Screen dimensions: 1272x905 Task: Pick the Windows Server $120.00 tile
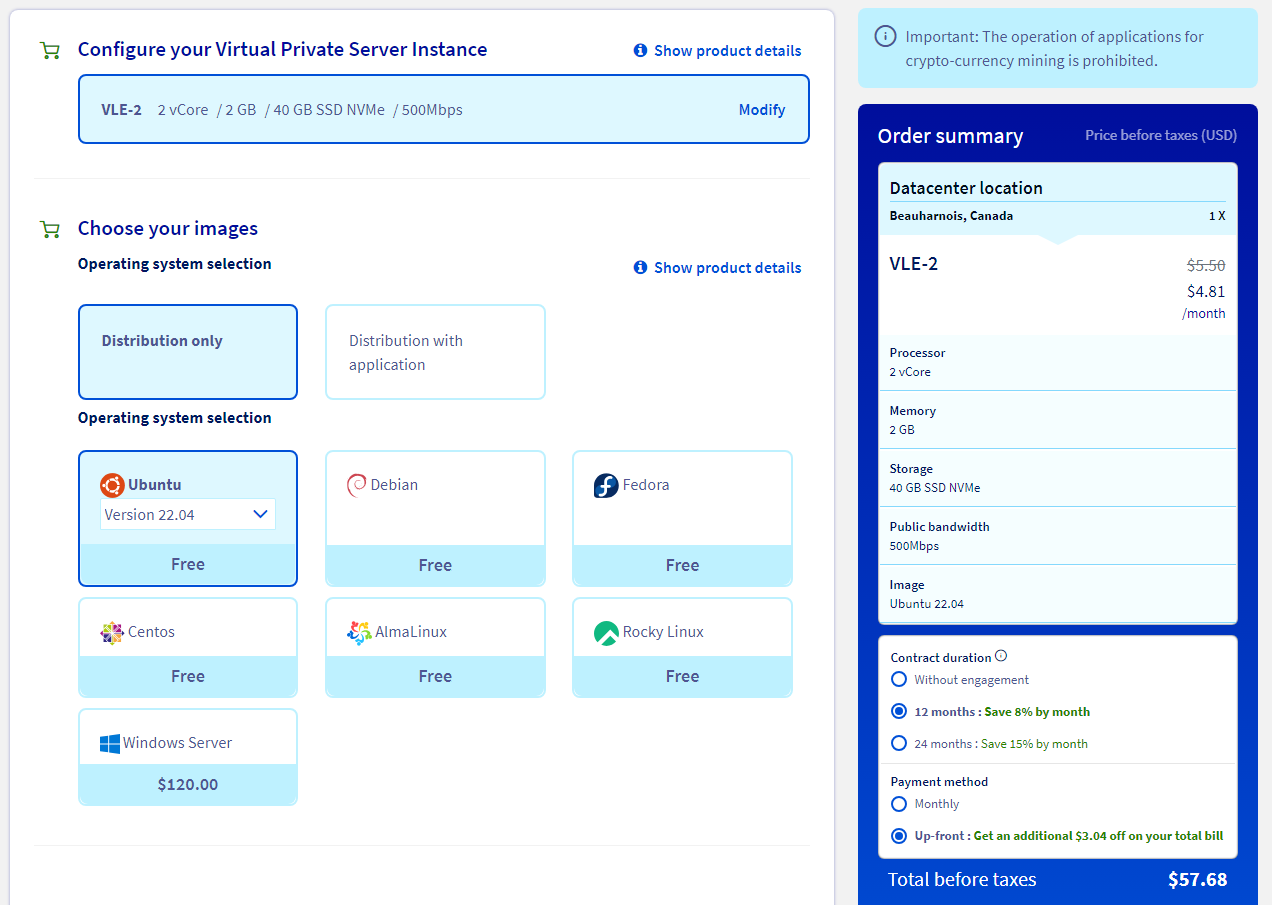(188, 757)
